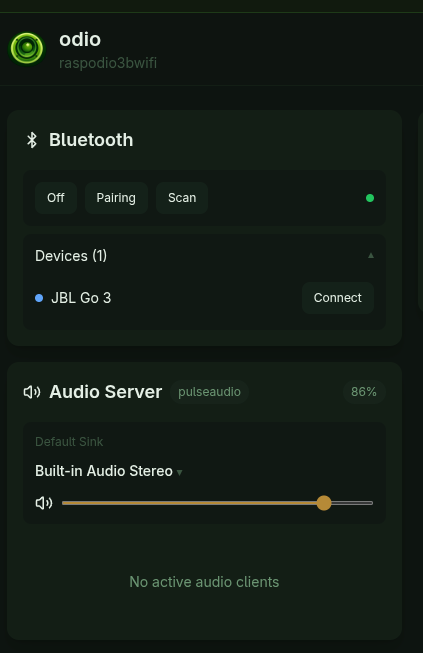
Task: Connect to the JBL Go 3
Action: click(338, 298)
